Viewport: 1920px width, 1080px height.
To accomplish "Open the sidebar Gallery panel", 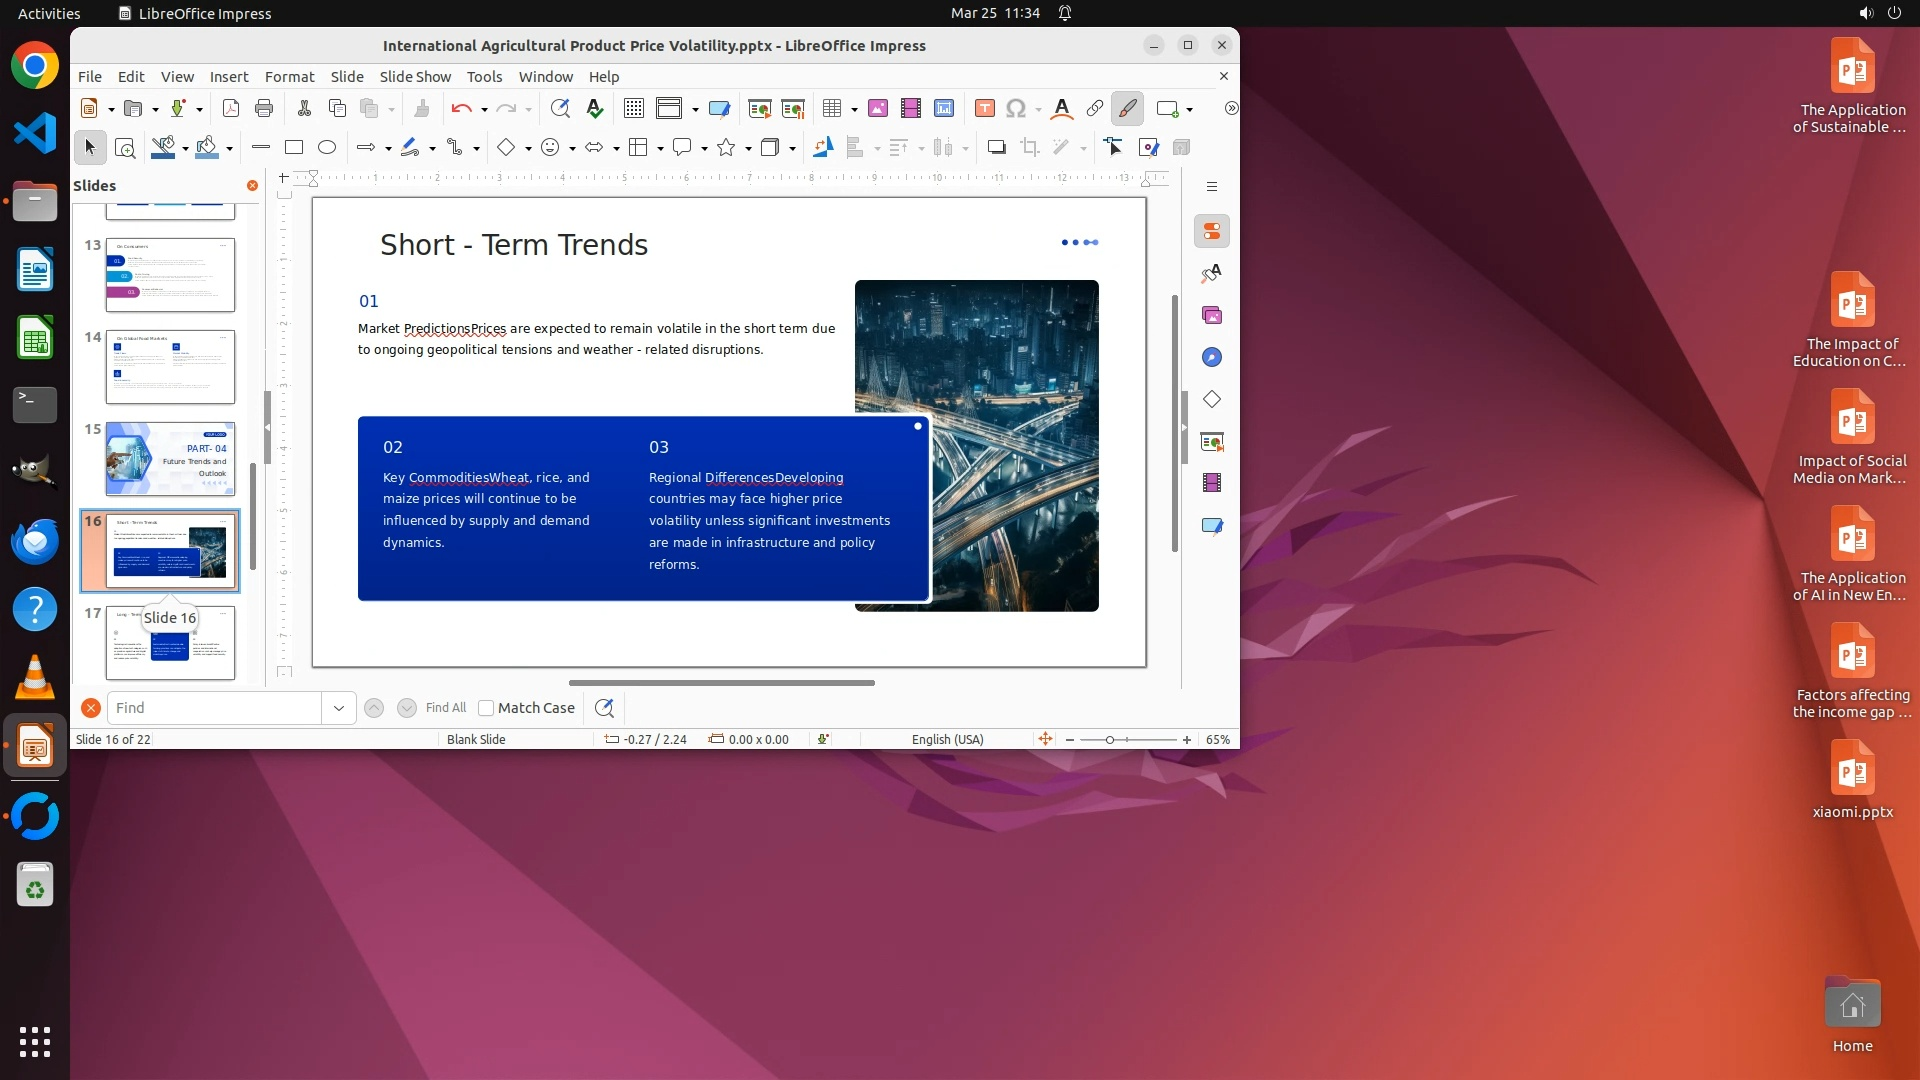I will pyautogui.click(x=1212, y=316).
